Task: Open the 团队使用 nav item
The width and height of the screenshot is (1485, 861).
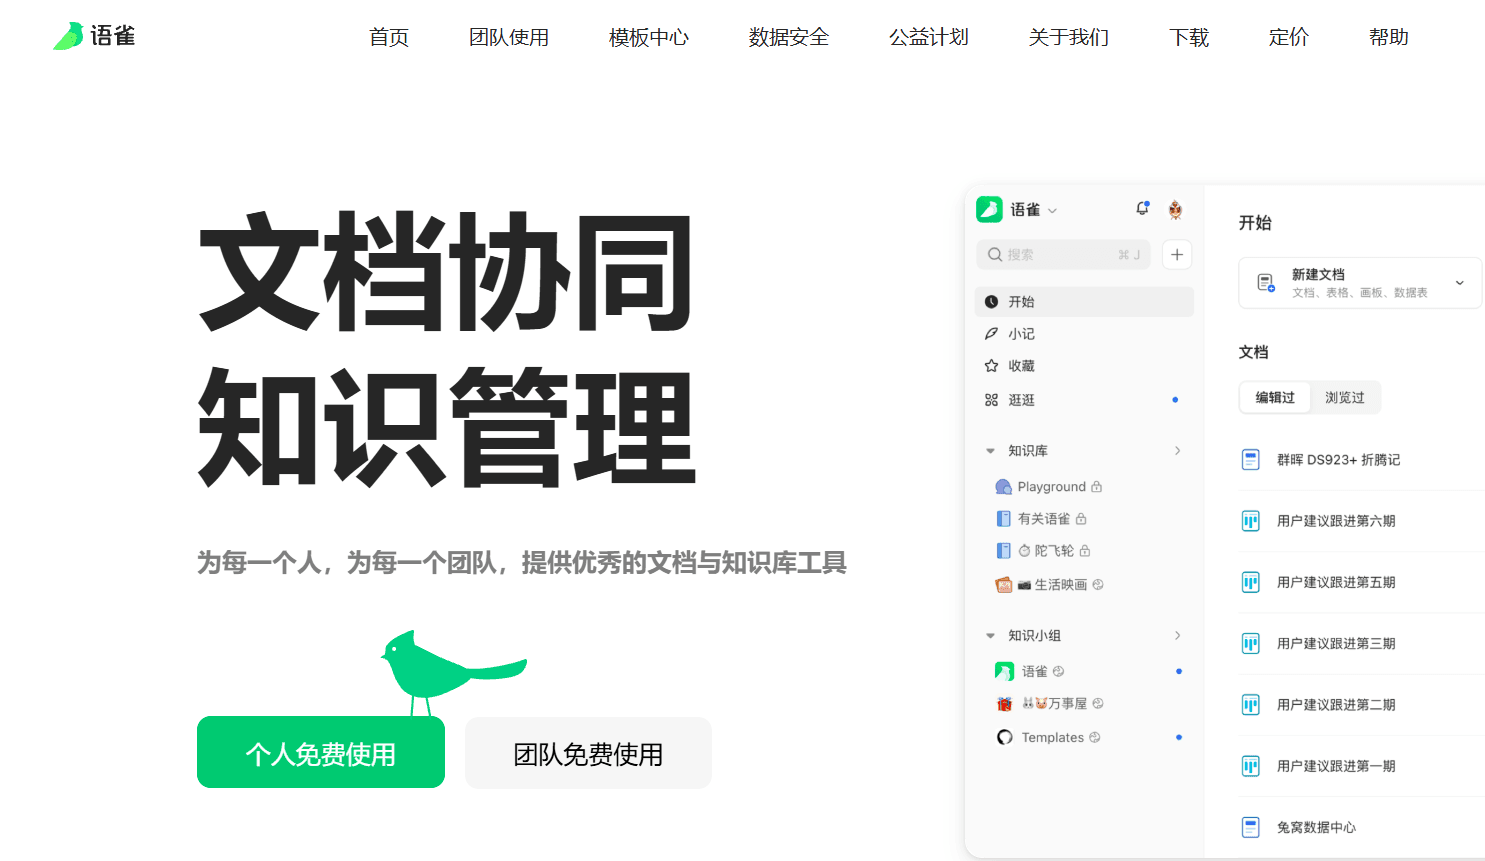Action: click(509, 37)
